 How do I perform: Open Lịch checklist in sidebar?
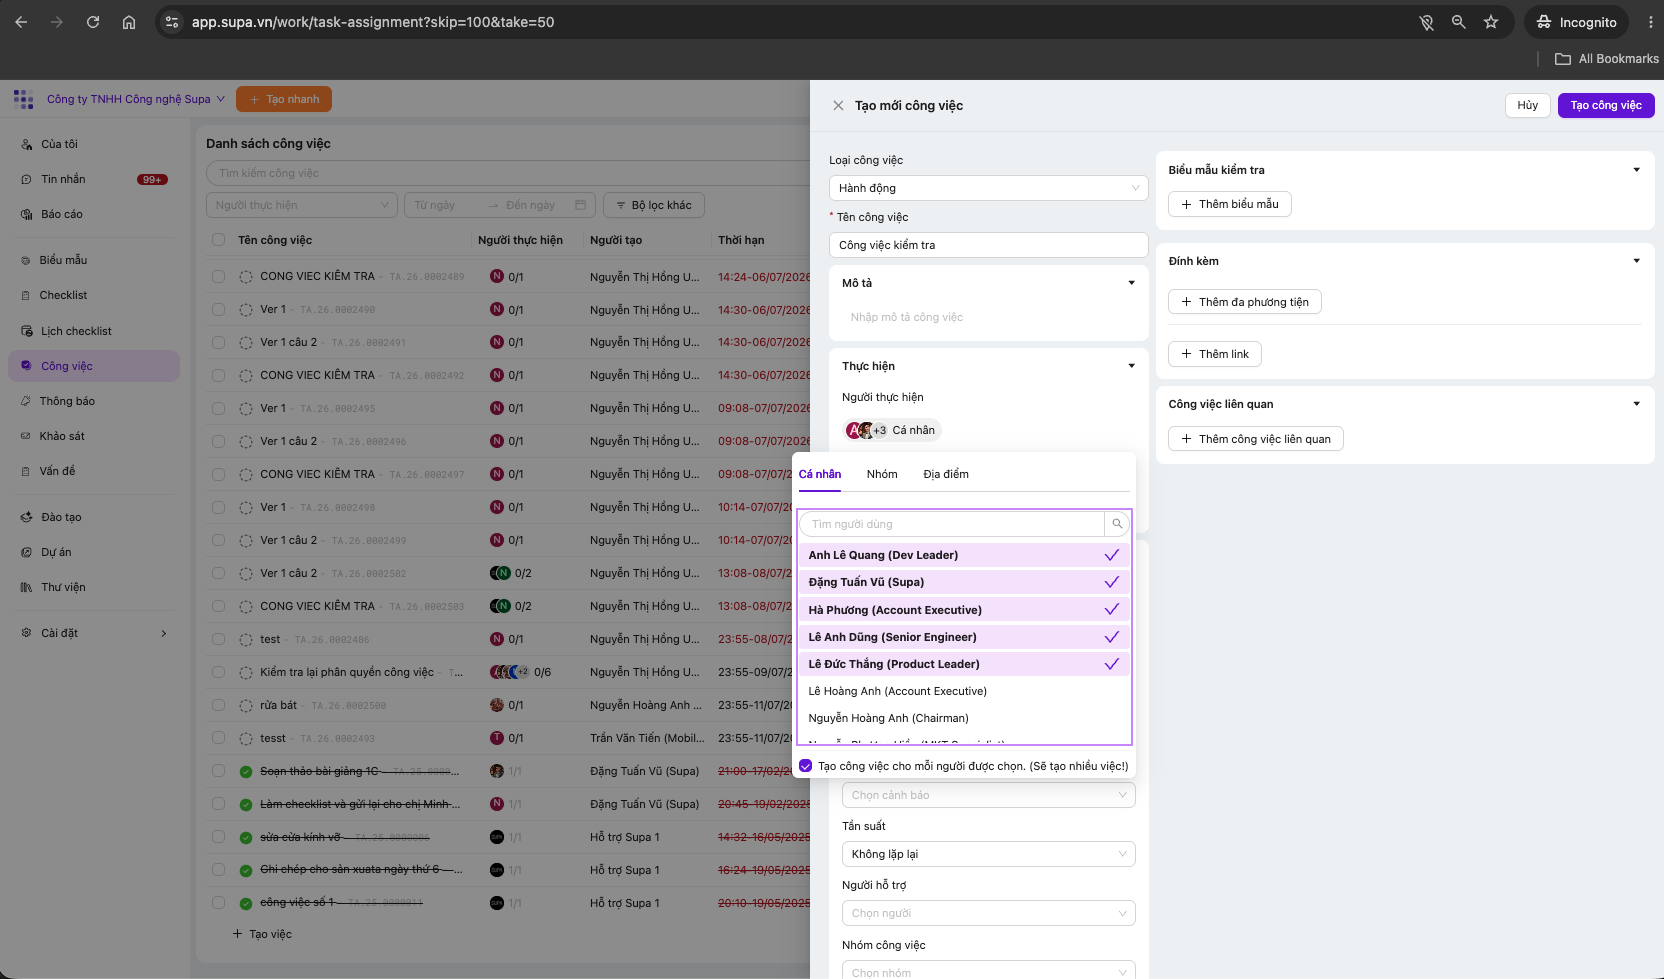(76, 331)
